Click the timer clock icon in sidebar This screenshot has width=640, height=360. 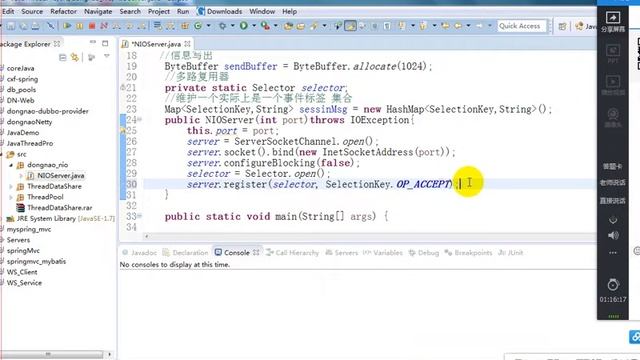coord(613,284)
